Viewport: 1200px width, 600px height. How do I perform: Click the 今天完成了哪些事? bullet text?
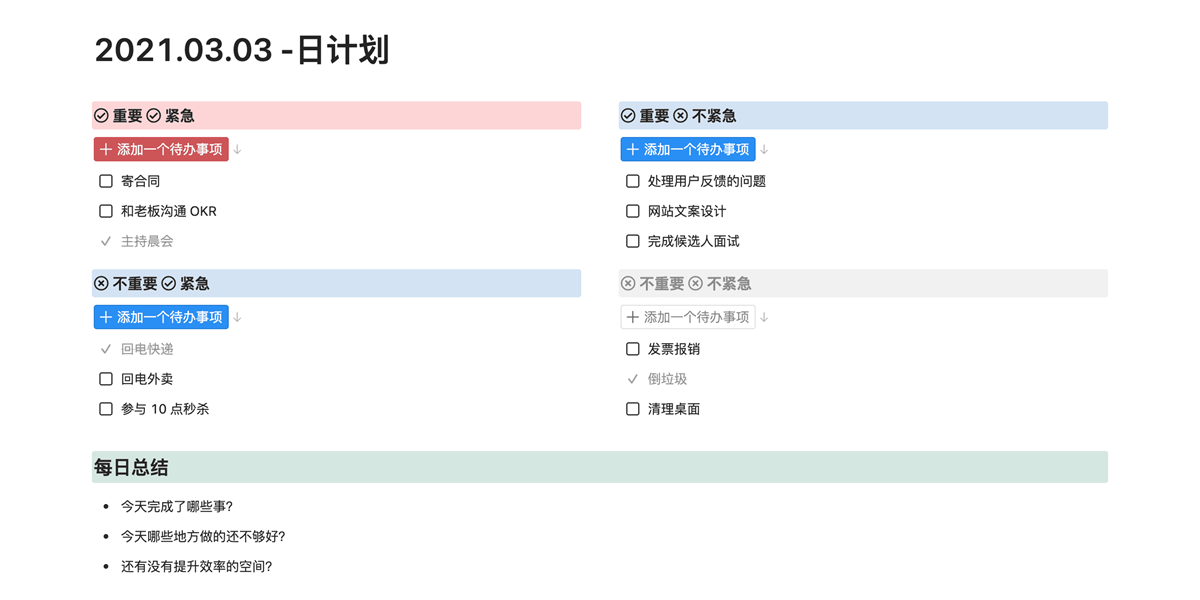coord(177,507)
